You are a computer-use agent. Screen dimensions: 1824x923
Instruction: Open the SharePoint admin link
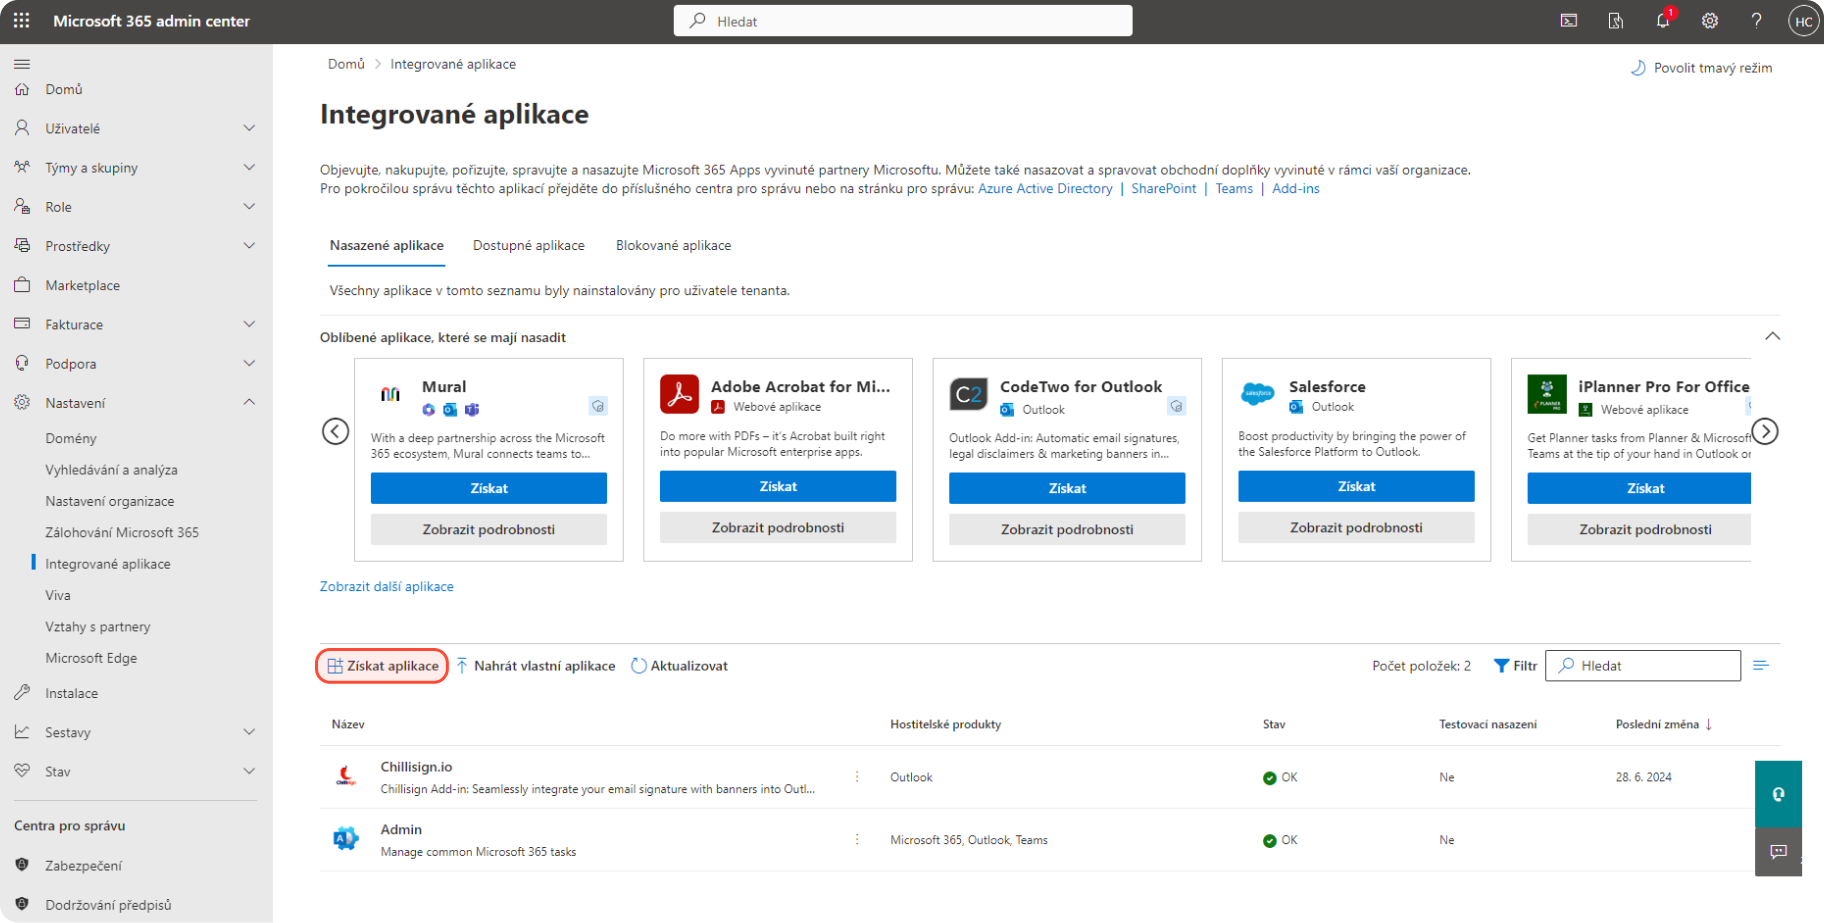pos(1163,188)
